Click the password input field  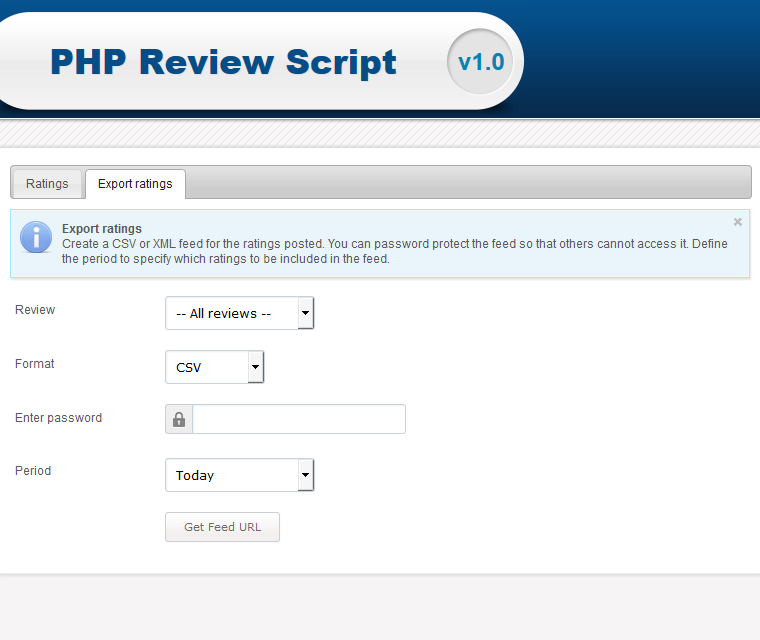pyautogui.click(x=299, y=419)
